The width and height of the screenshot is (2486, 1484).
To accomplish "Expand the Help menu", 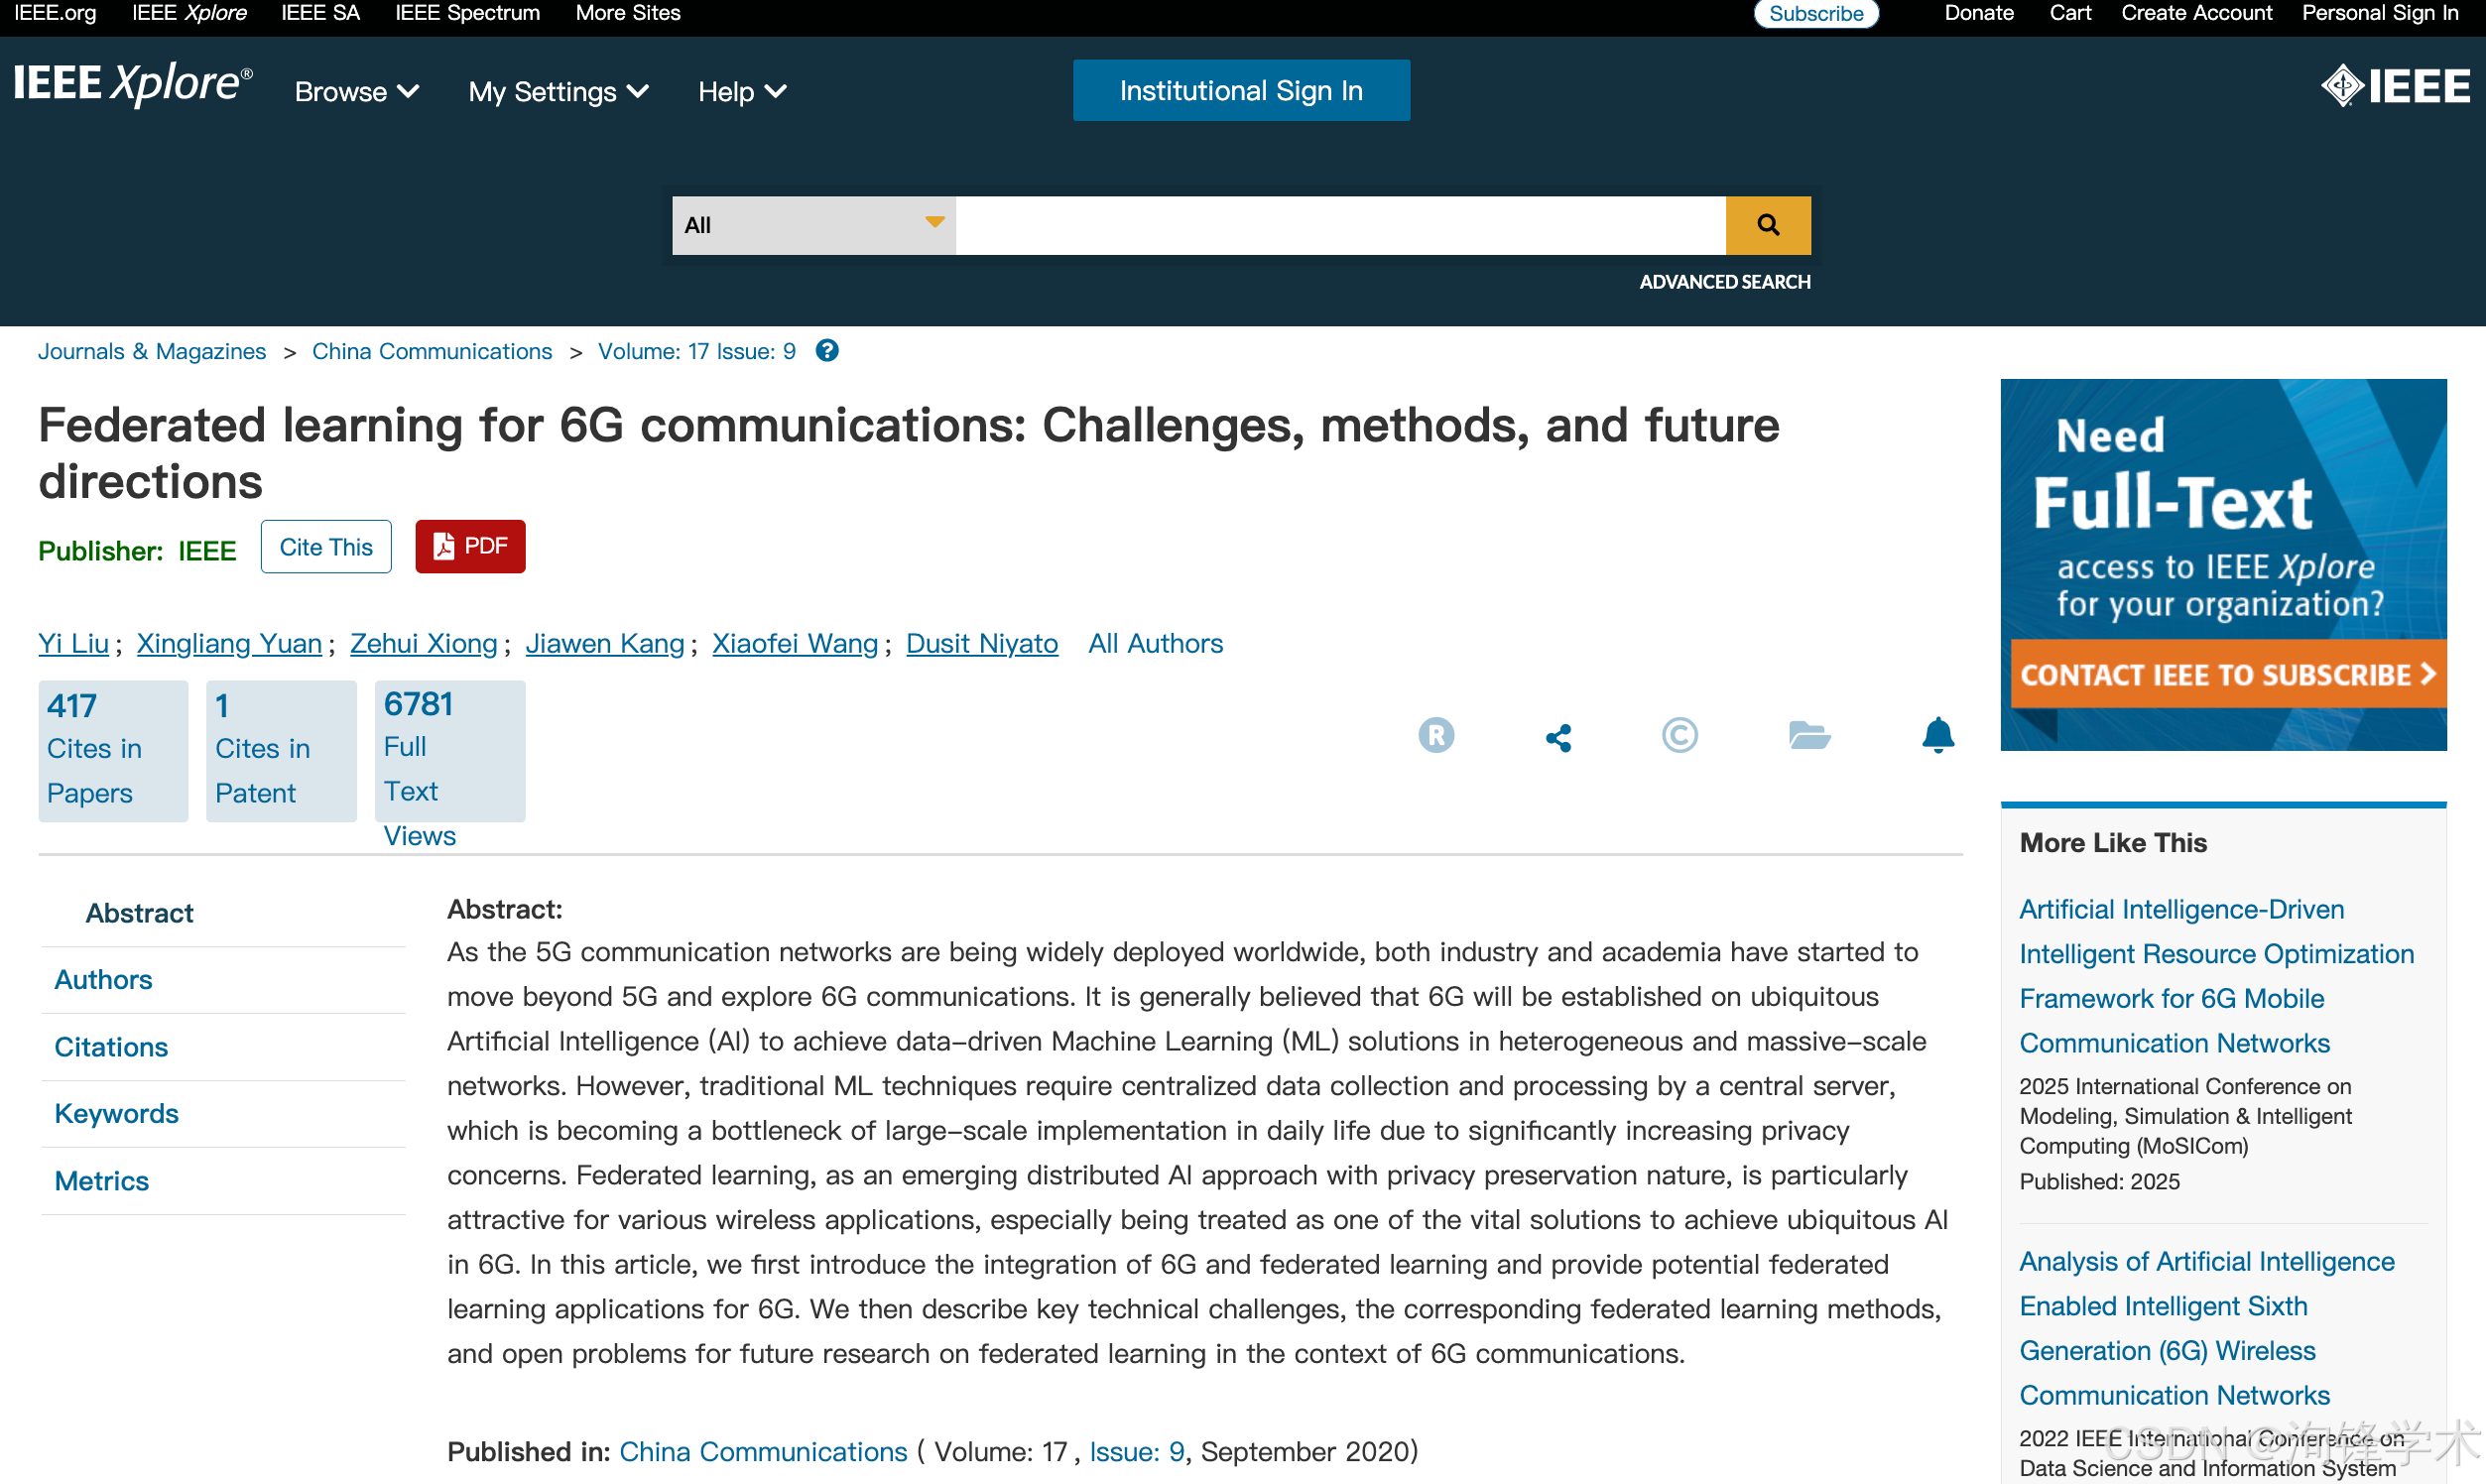I will coord(742,92).
